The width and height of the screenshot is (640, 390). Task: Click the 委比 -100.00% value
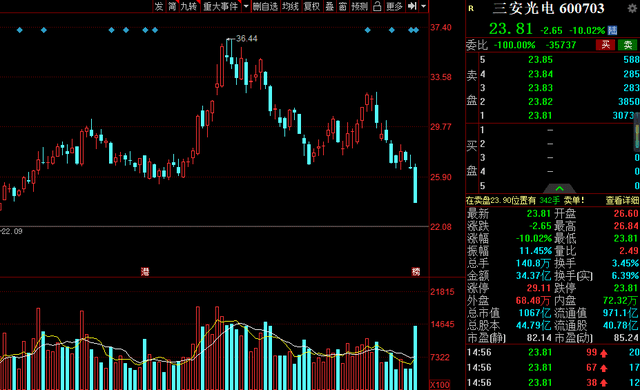[515, 45]
